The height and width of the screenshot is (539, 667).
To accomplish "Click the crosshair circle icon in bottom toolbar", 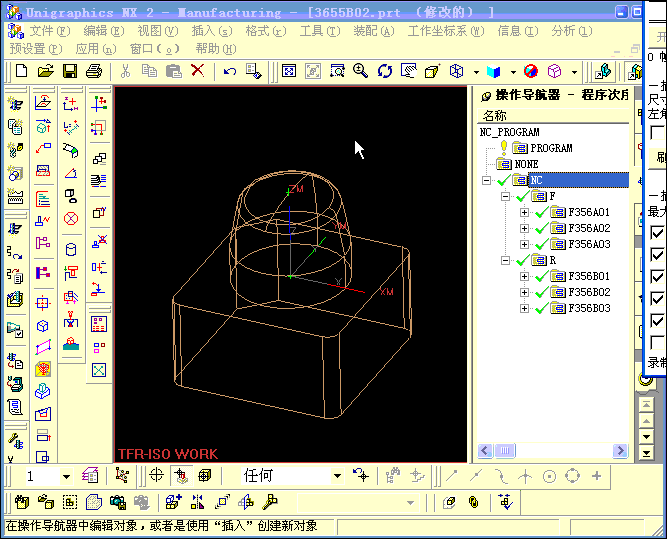I will click(x=157, y=475).
